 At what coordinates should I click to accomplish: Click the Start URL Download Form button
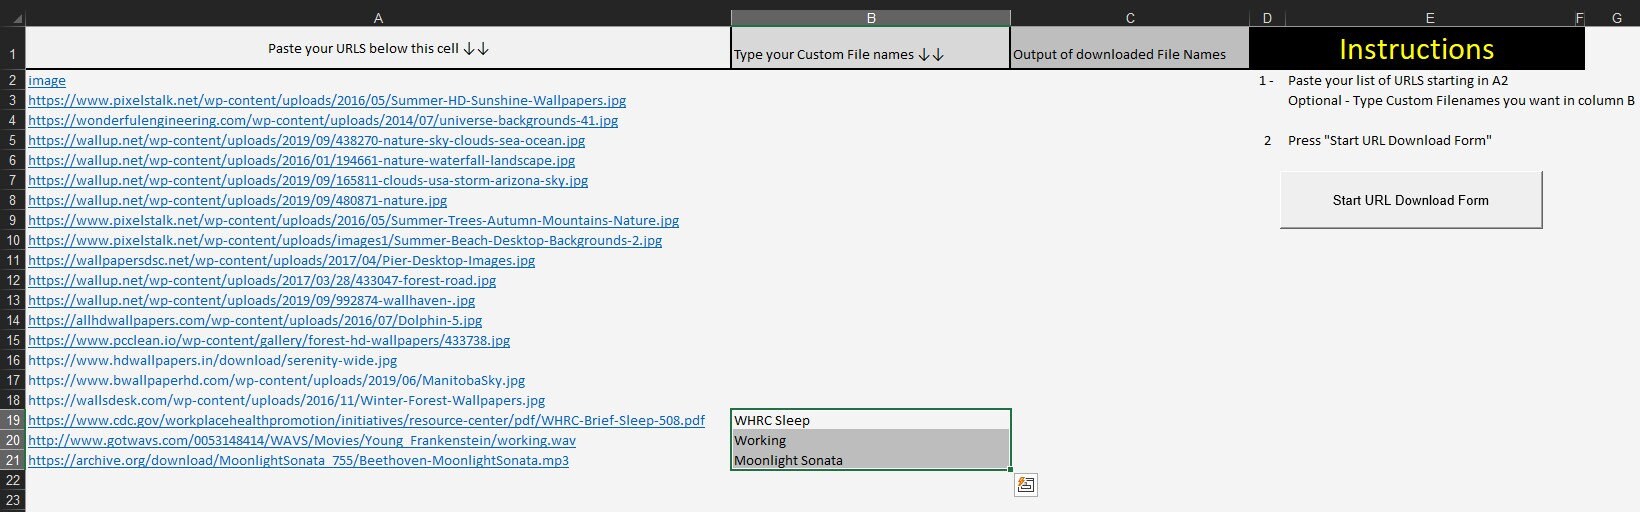point(1411,200)
